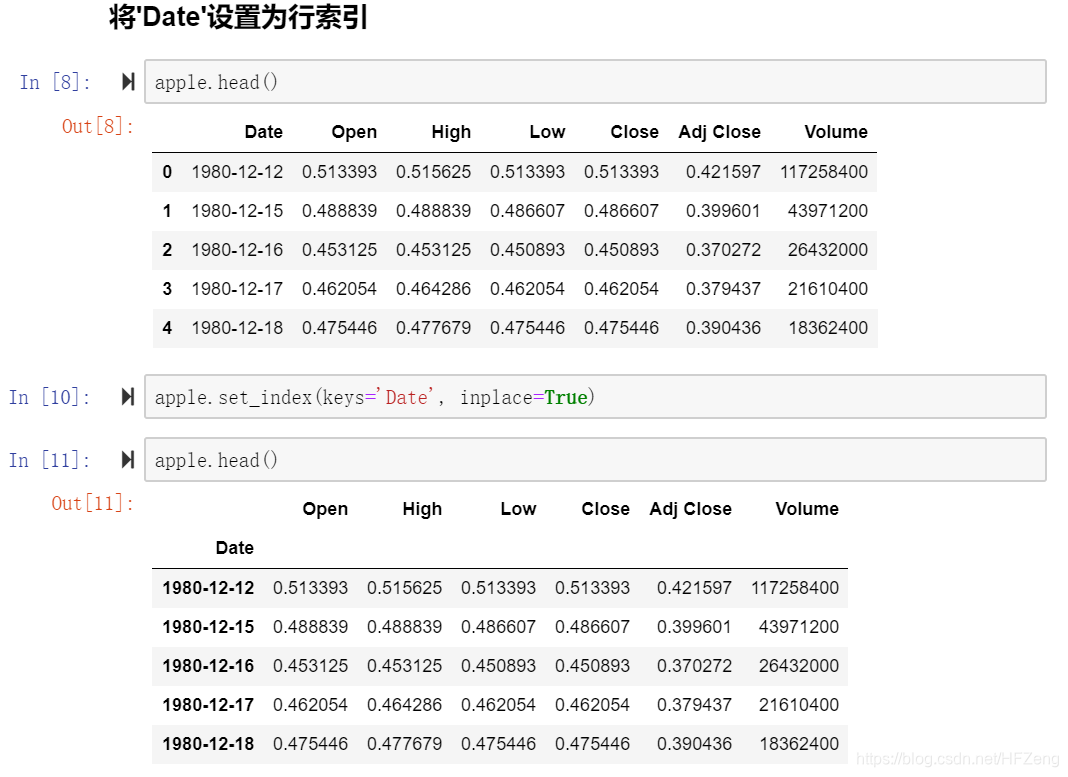Click High value 0.464286 in Out[8]

[433, 289]
